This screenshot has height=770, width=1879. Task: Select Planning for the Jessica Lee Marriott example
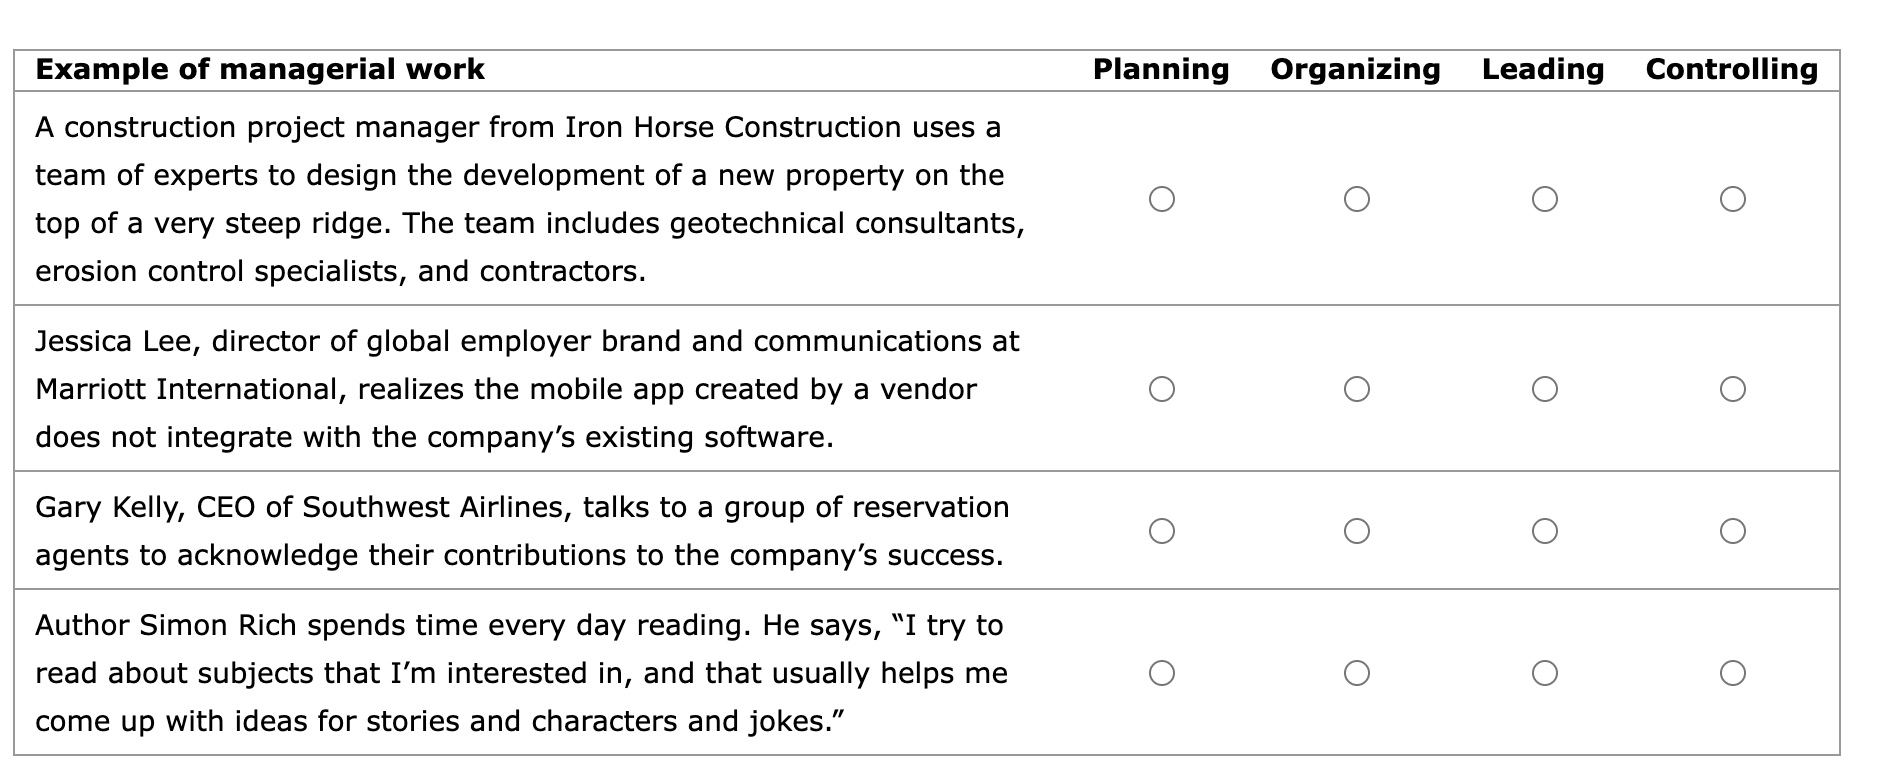click(1161, 389)
